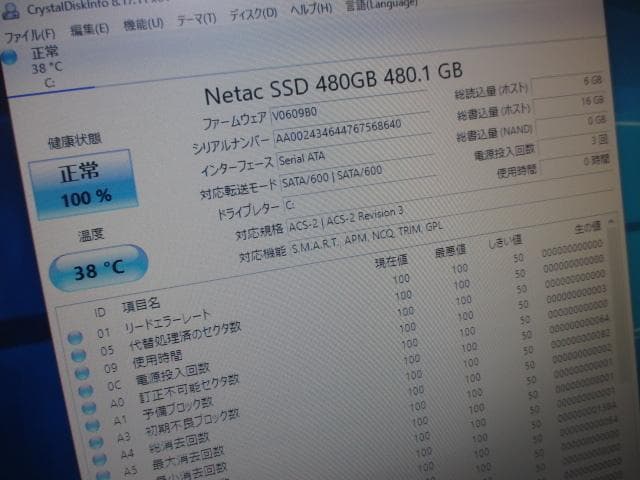Click status icon of row 09 使用時間
The image size is (640, 480).
(x=82, y=372)
